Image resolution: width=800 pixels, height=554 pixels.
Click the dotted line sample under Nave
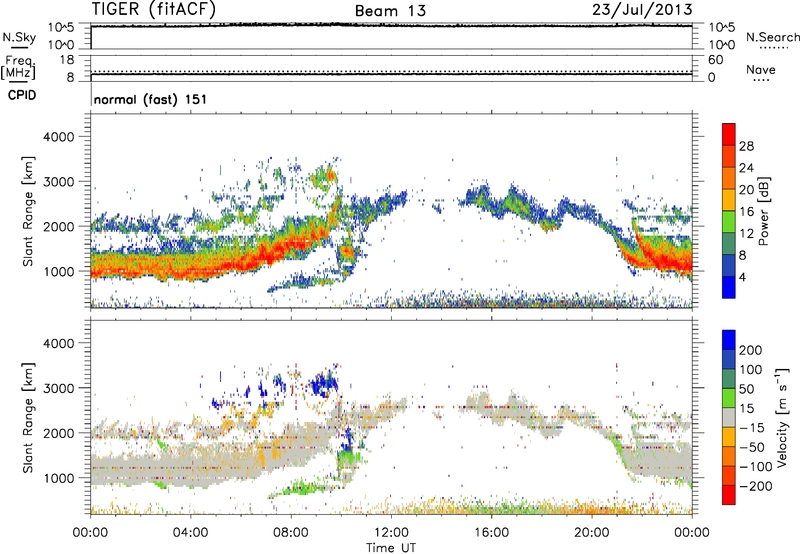click(761, 81)
